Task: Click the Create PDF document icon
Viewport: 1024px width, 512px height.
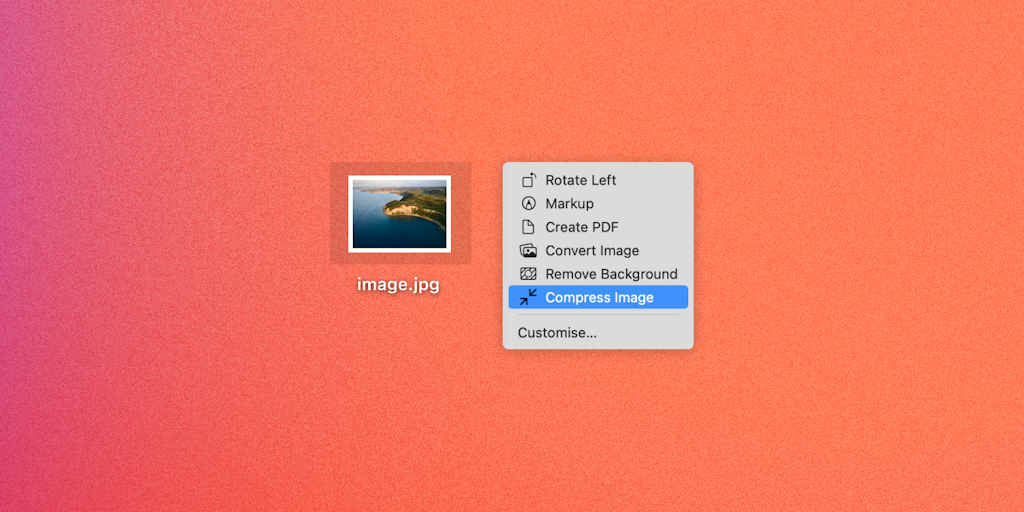Action: point(528,227)
